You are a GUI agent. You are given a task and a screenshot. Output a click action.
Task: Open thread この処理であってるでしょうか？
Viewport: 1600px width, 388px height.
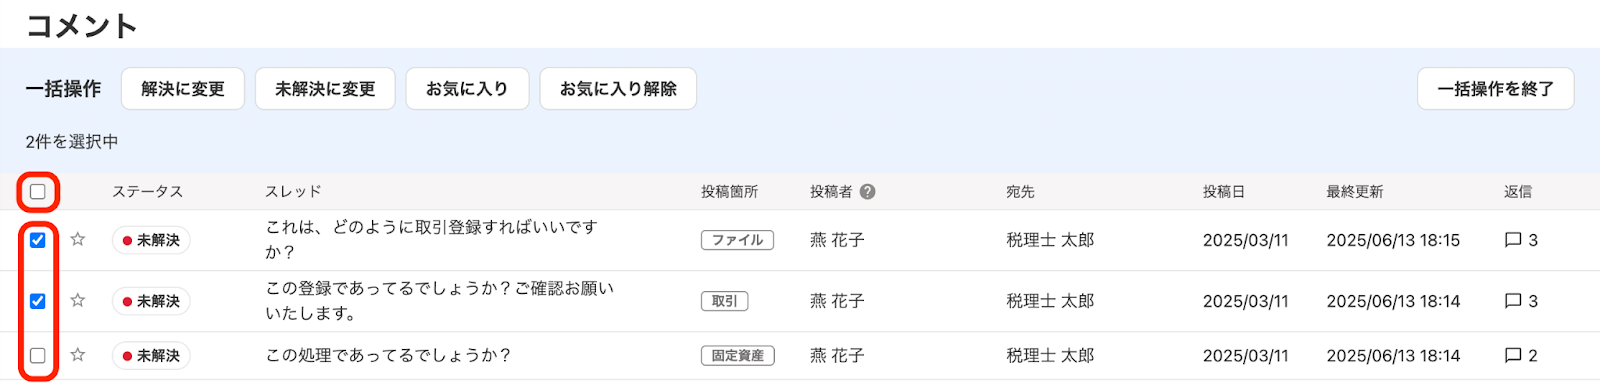click(x=388, y=355)
